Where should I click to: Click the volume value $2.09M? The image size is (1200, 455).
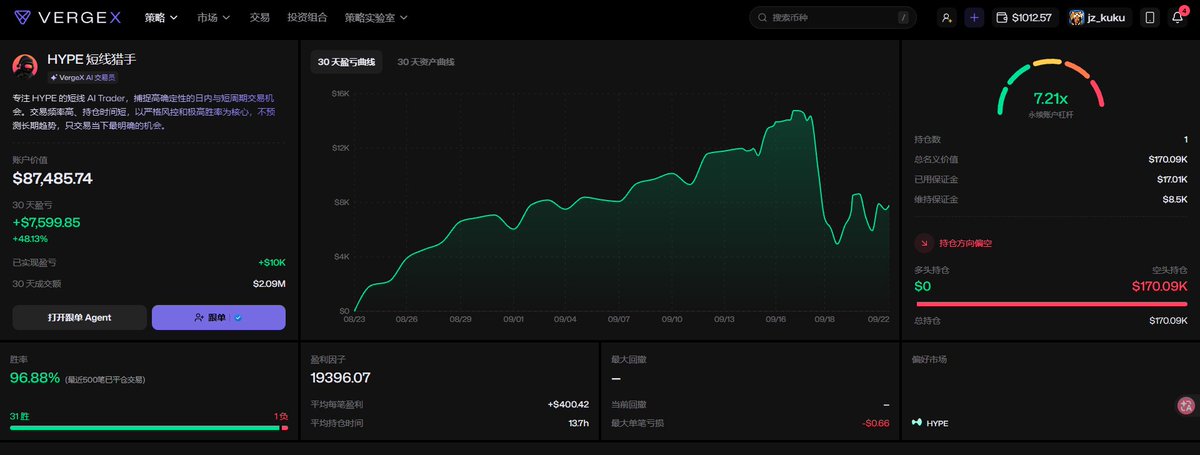click(x=268, y=283)
